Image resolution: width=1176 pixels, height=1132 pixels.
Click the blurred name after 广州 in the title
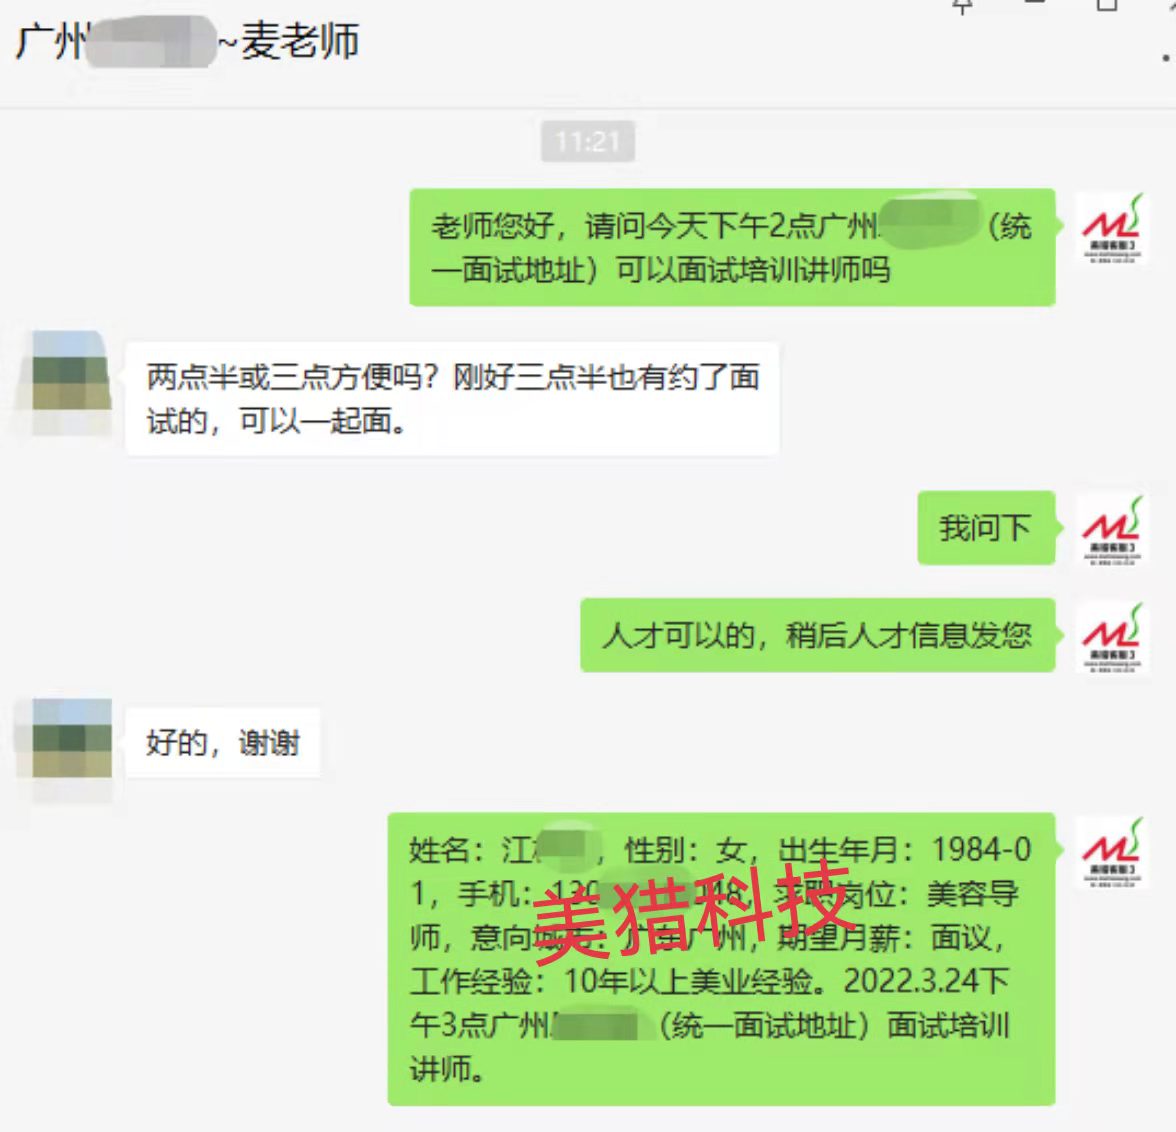pyautogui.click(x=152, y=42)
